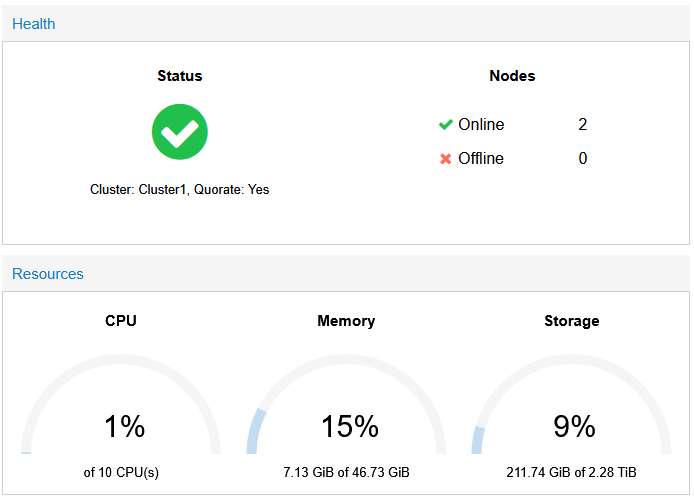Image resolution: width=694 pixels, height=500 pixels.
Task: Click the Offline nodes label
Action: tap(481, 158)
